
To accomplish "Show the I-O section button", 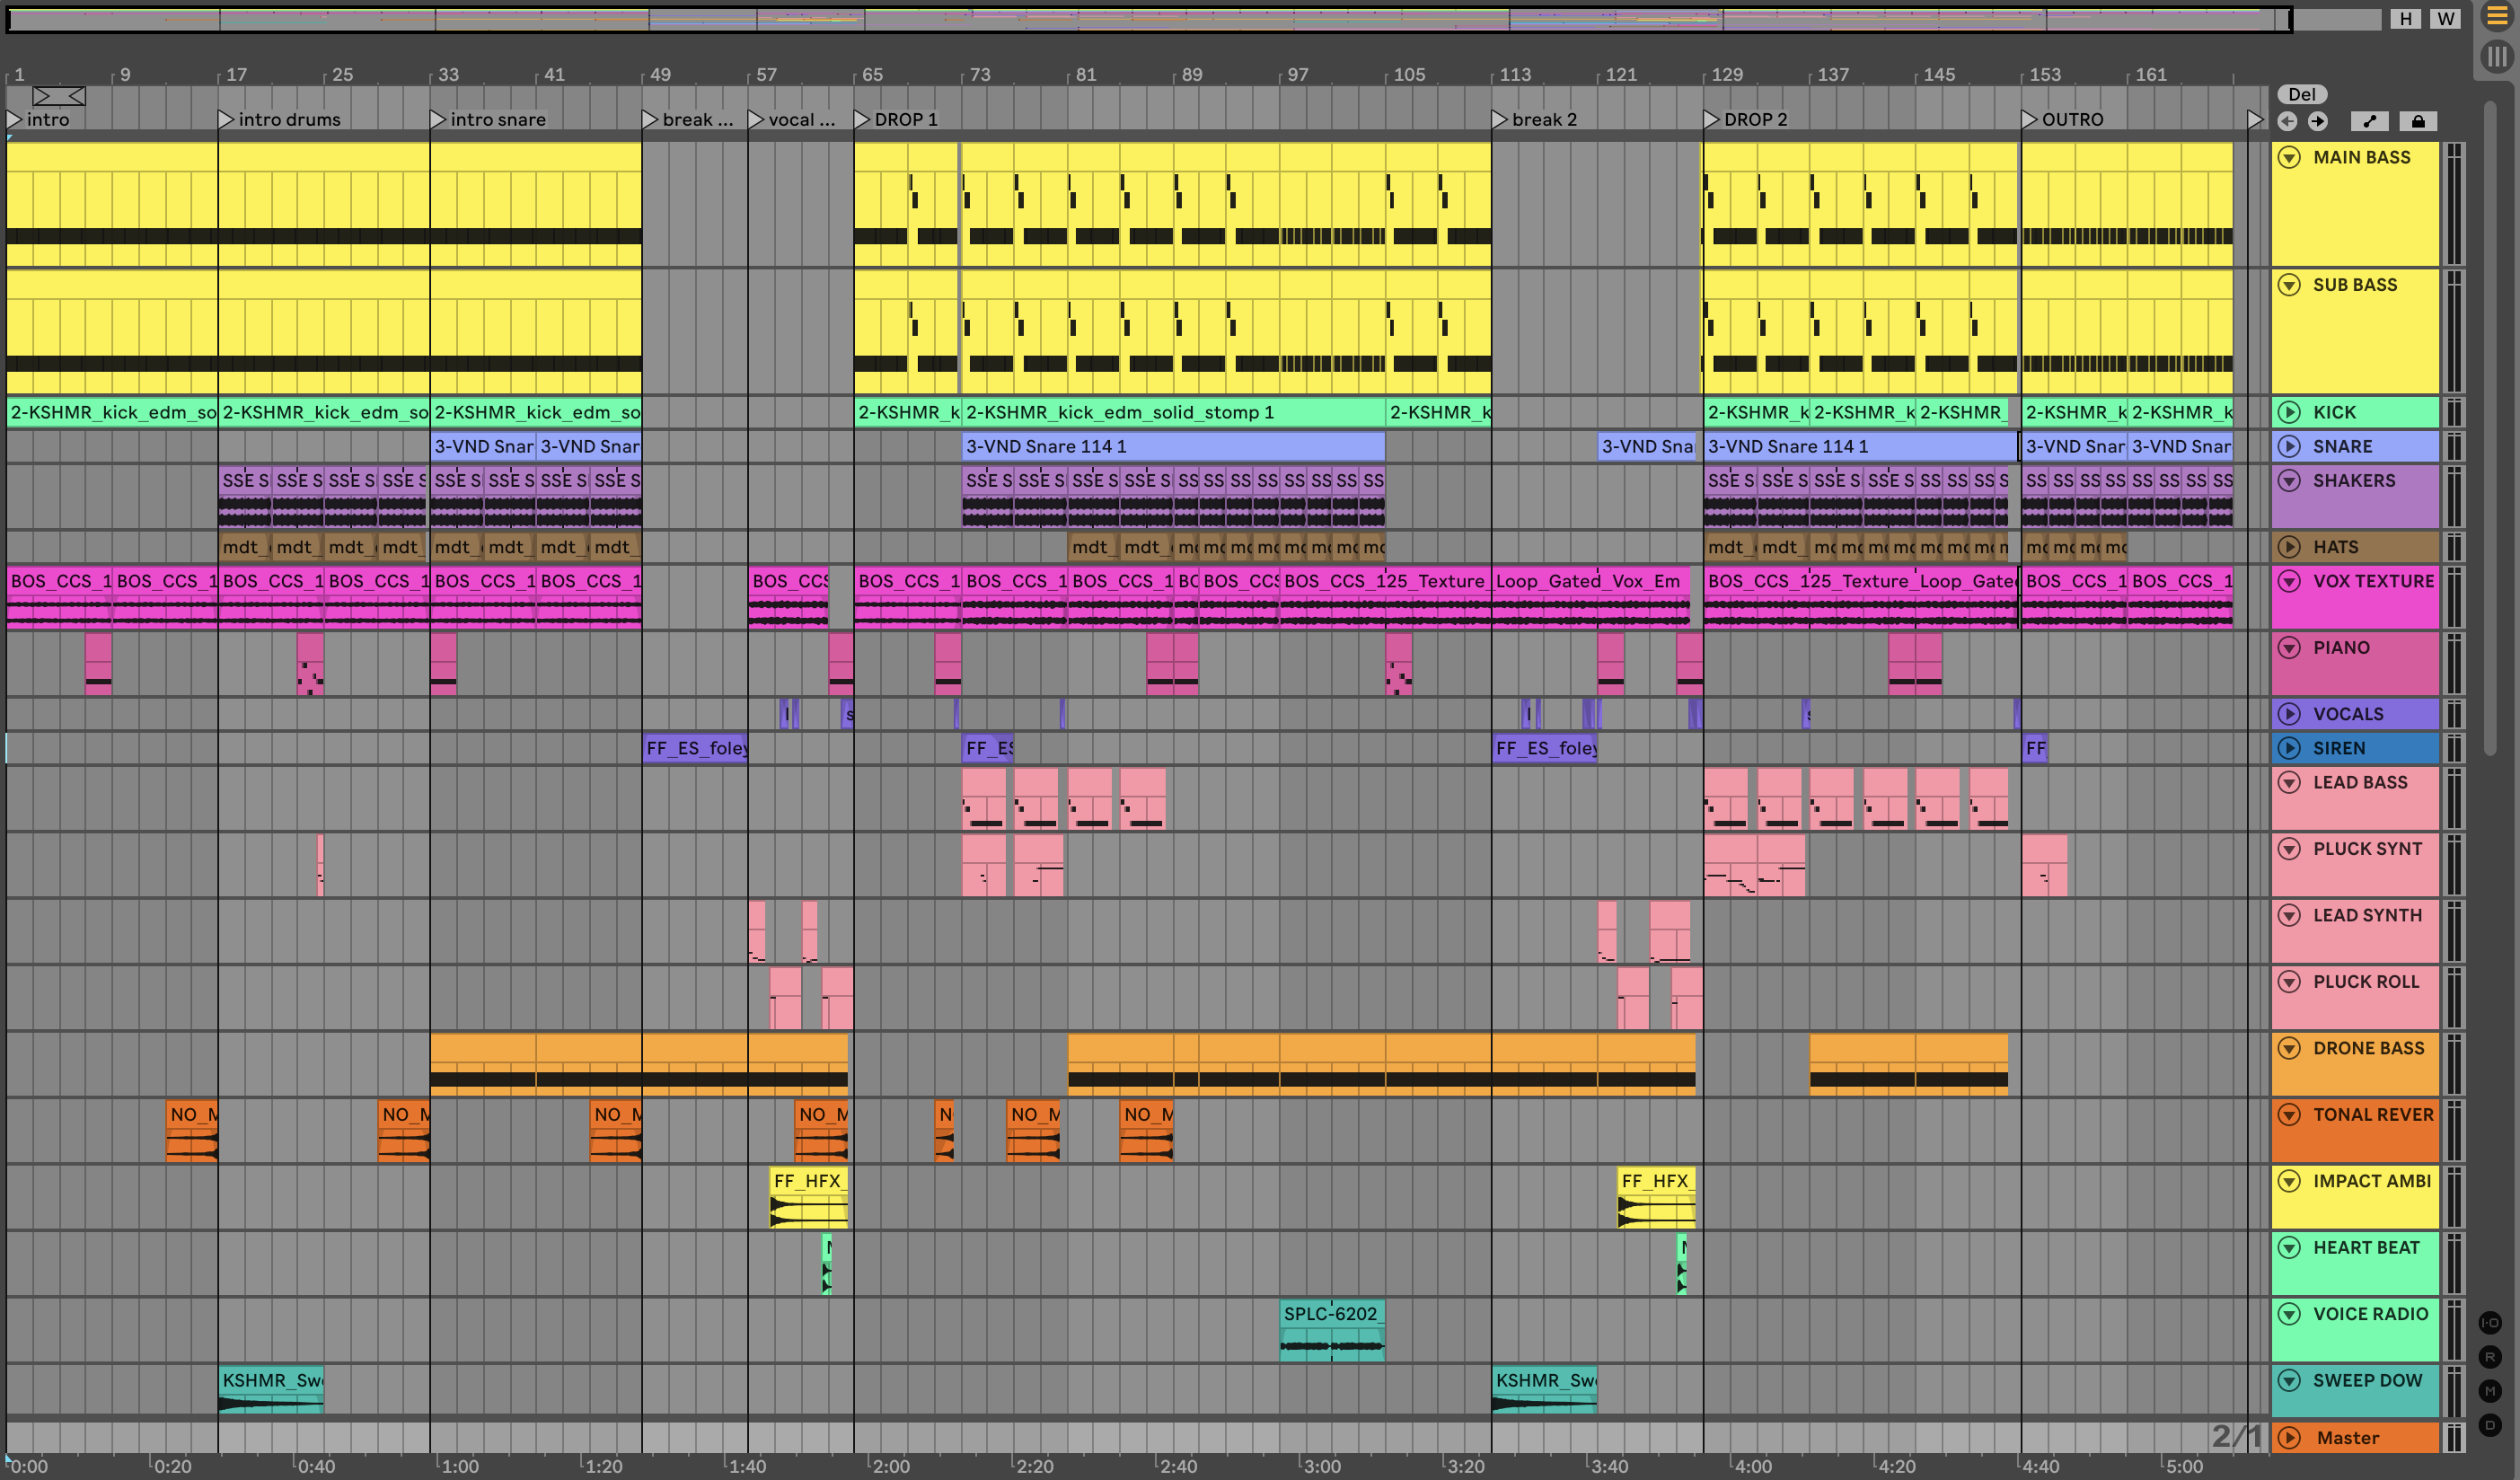I will click(x=2490, y=1323).
